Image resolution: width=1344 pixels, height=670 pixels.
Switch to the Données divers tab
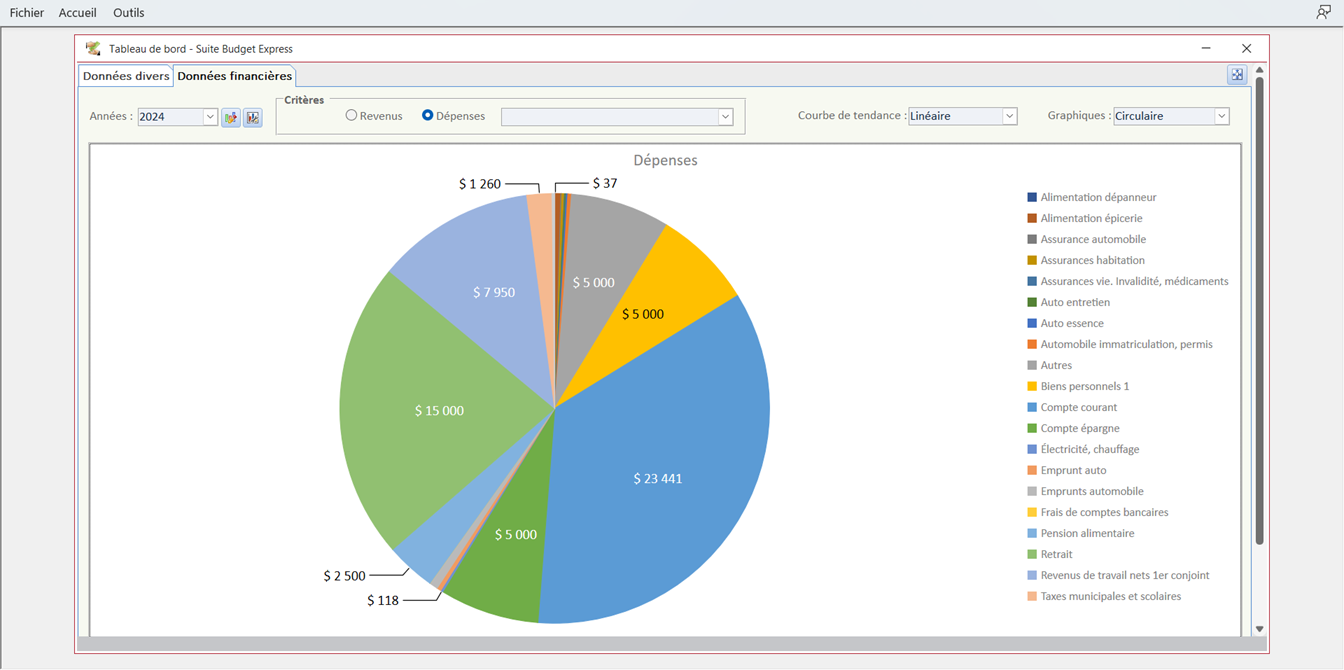(126, 76)
